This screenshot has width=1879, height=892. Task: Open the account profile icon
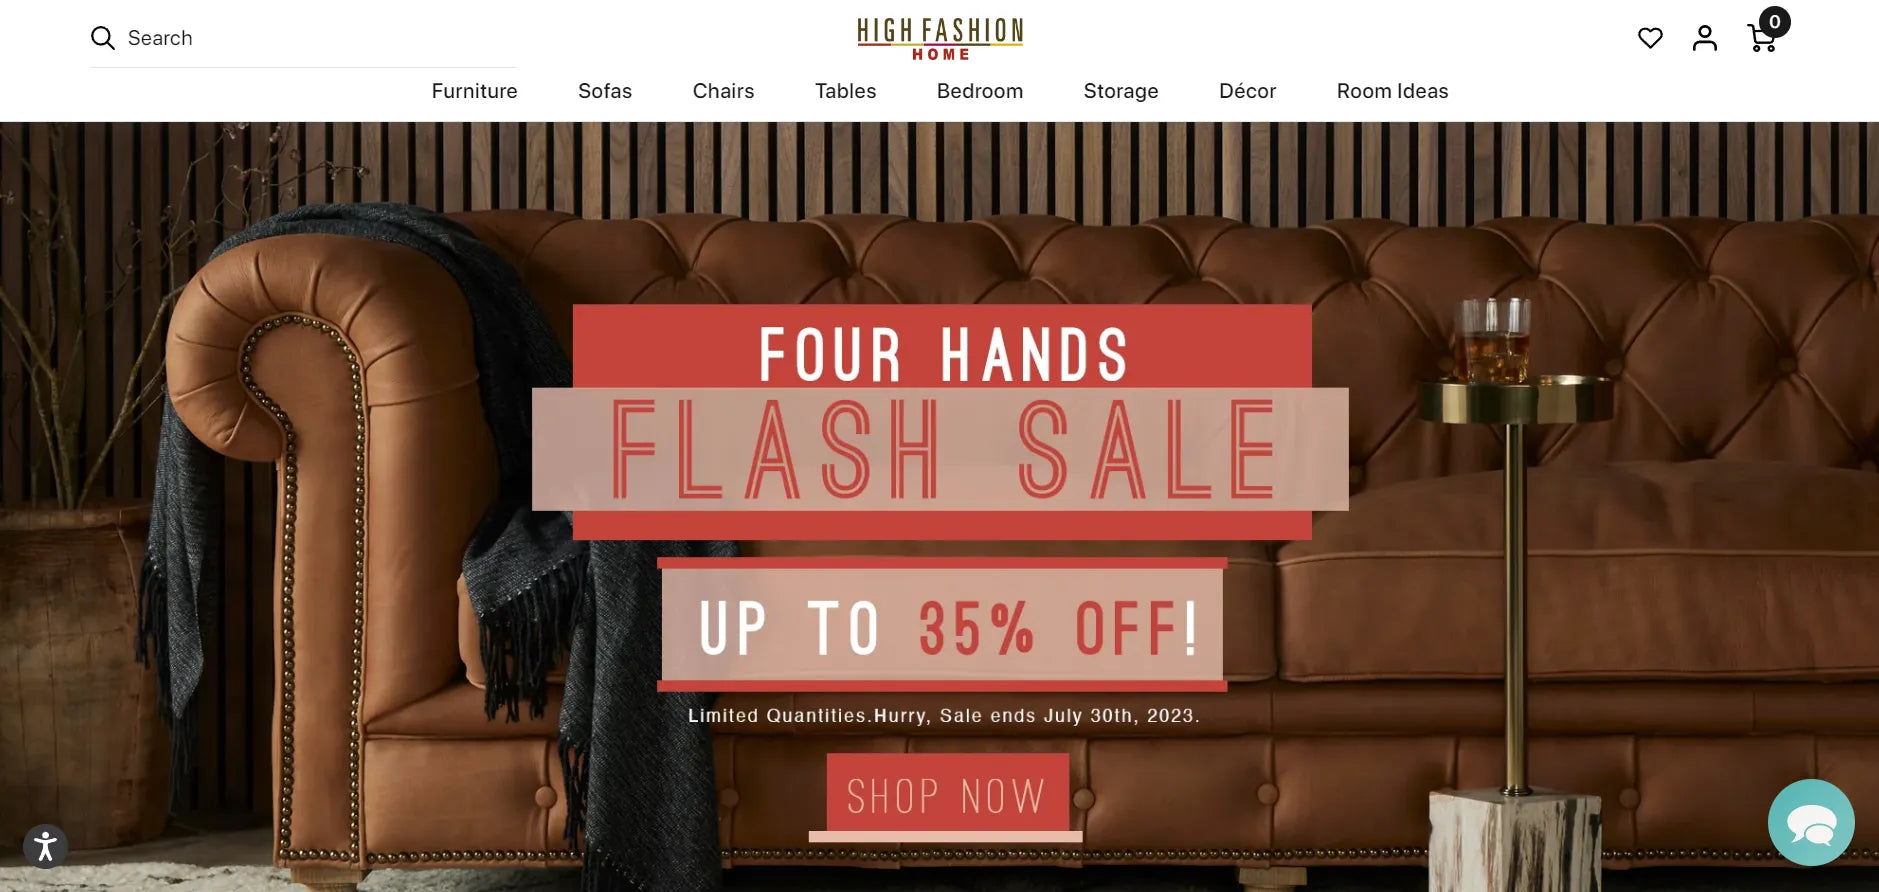pyautogui.click(x=1705, y=38)
